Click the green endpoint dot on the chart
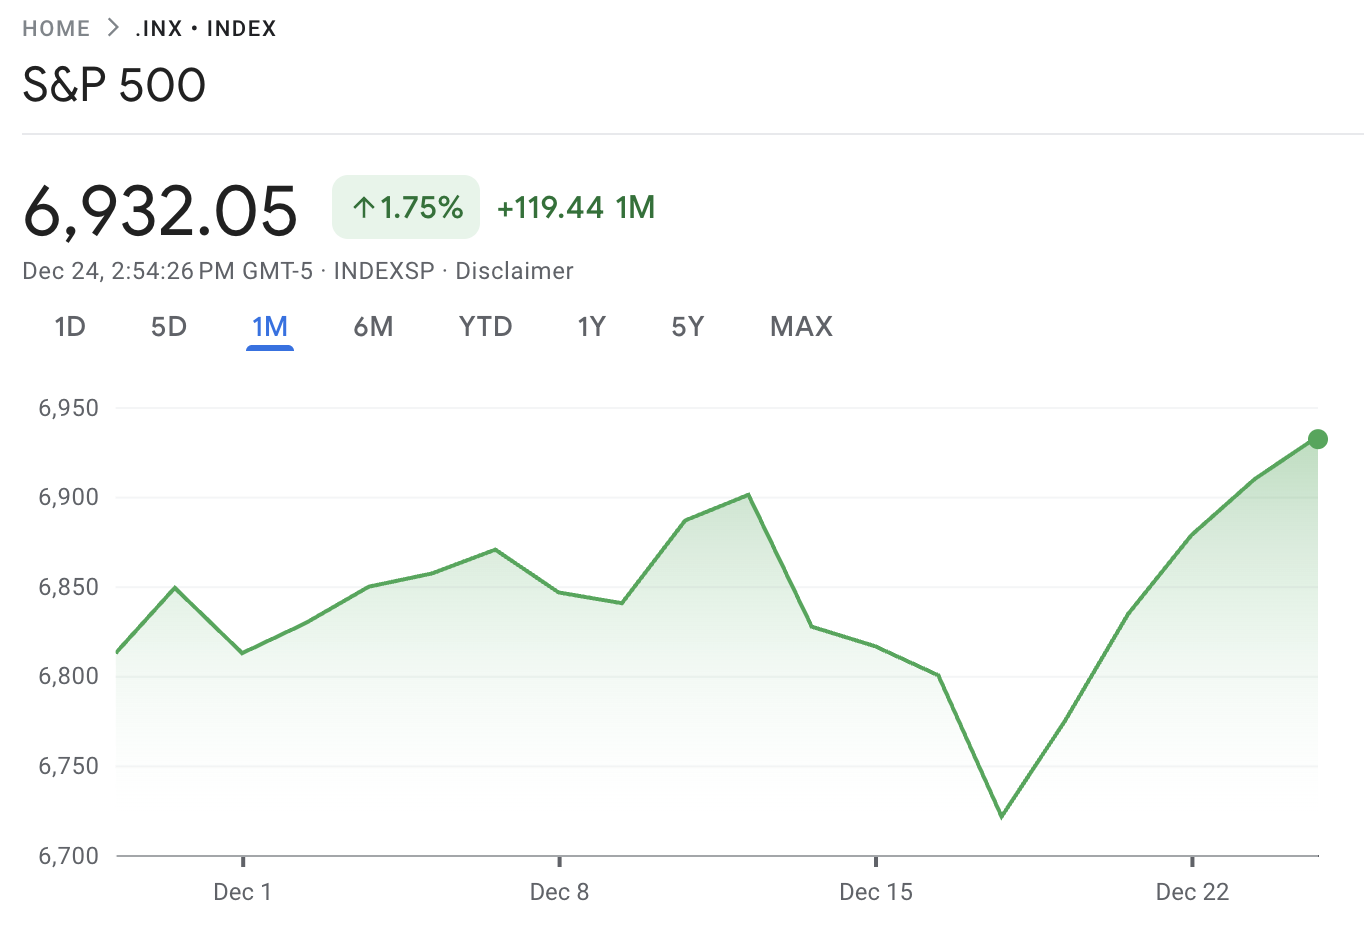The height and width of the screenshot is (928, 1364). [1317, 438]
